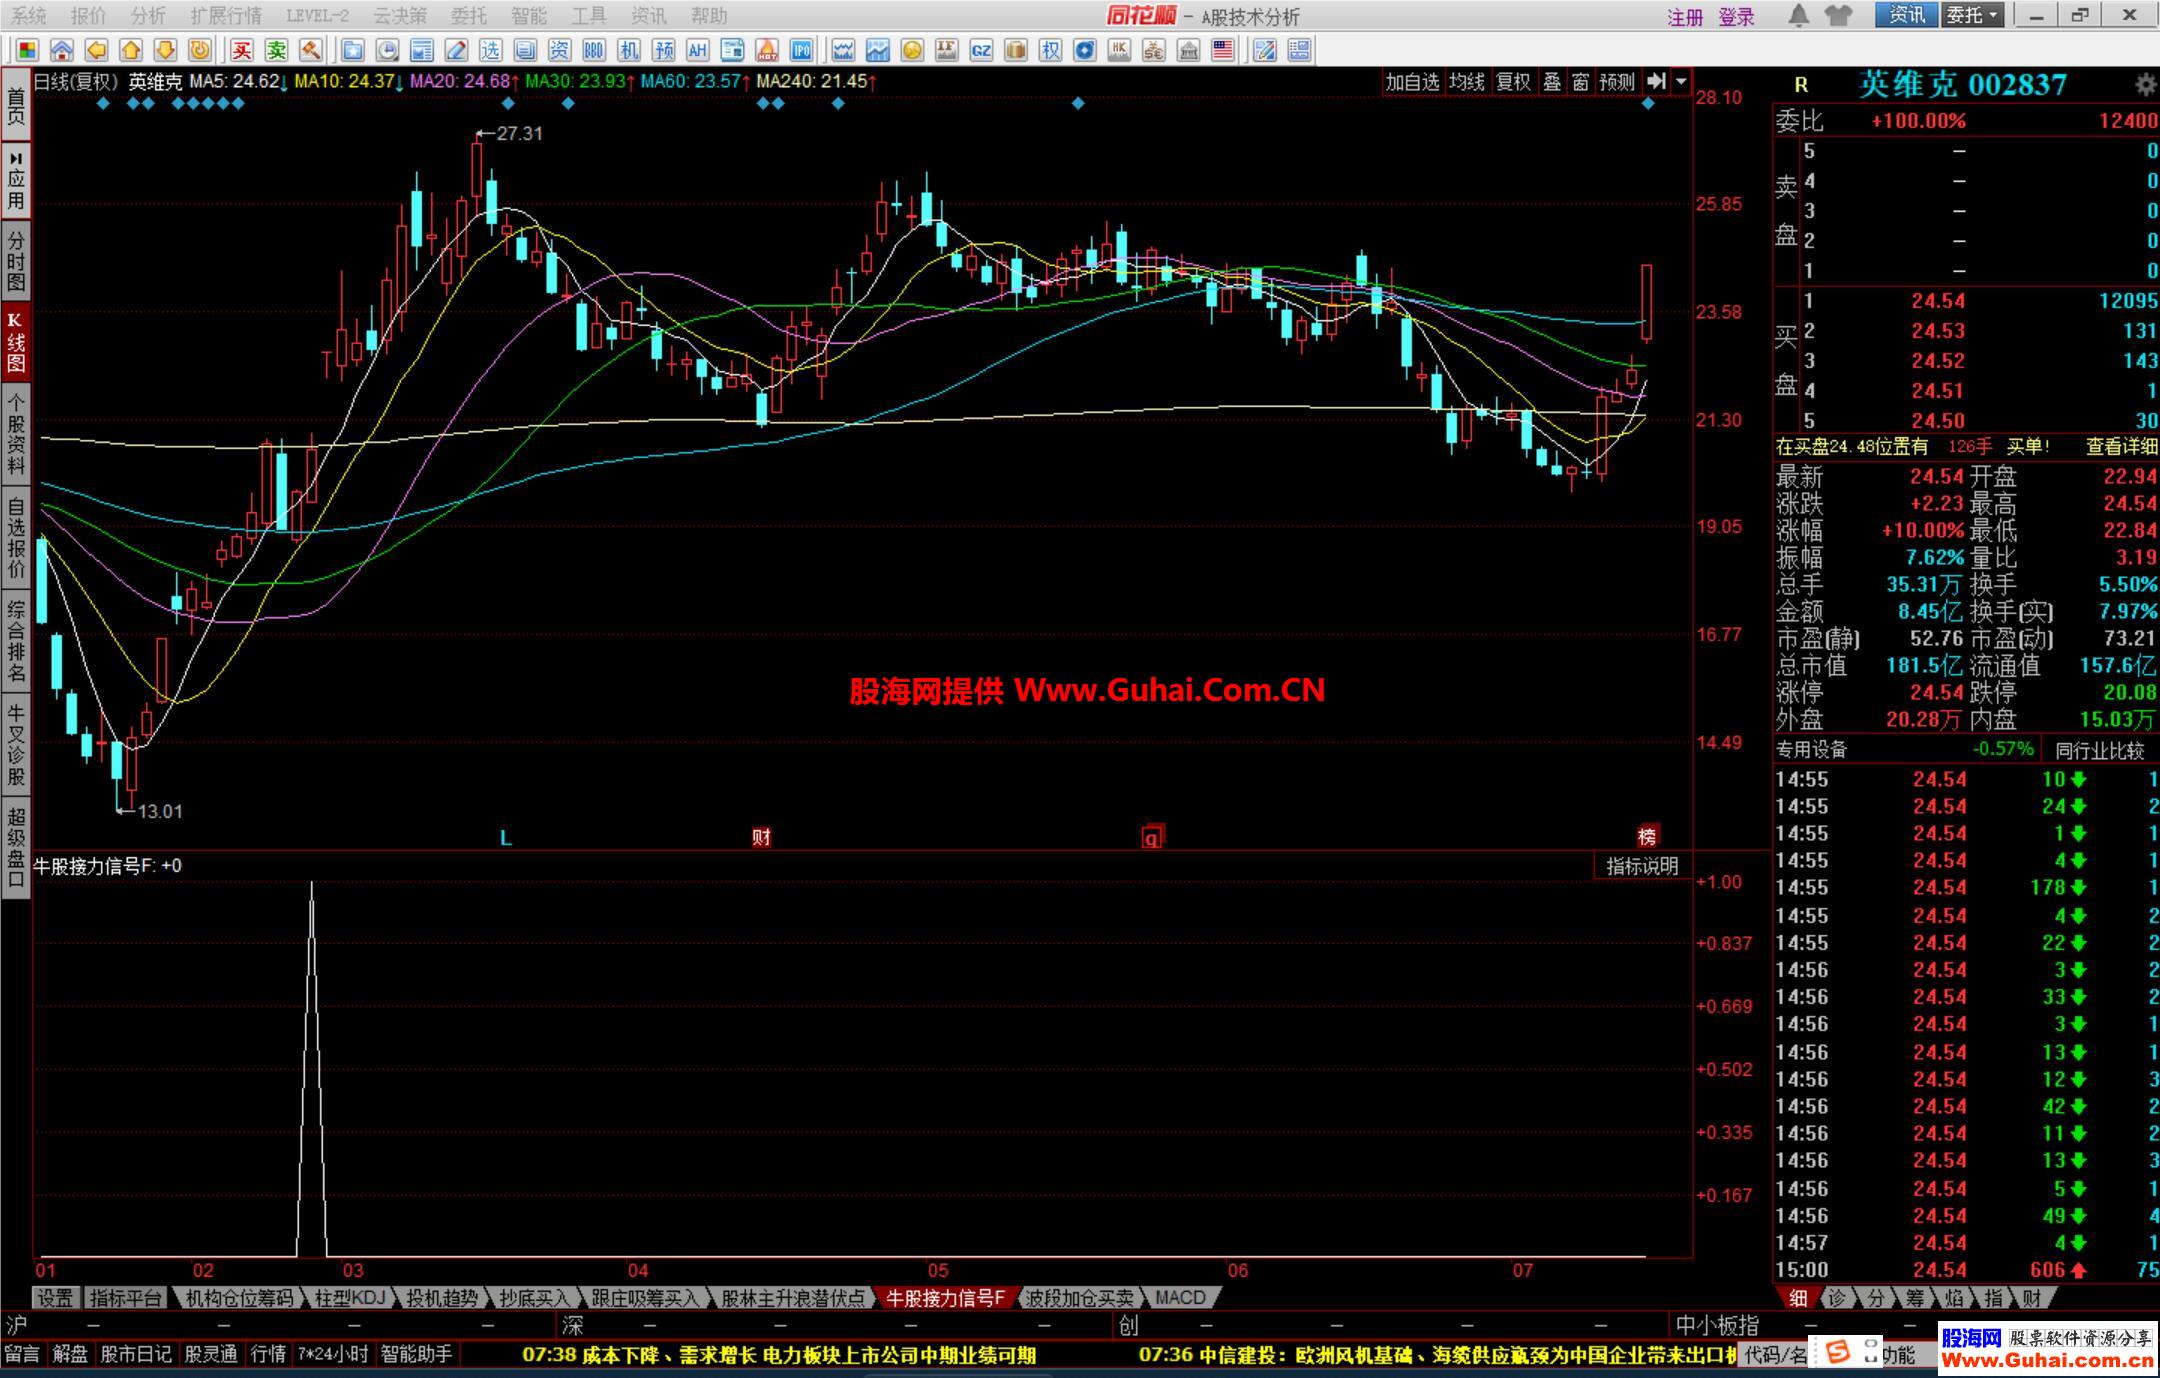Open the 扩展行情 menu
This screenshot has height=1378, width=2160.
[x=226, y=16]
